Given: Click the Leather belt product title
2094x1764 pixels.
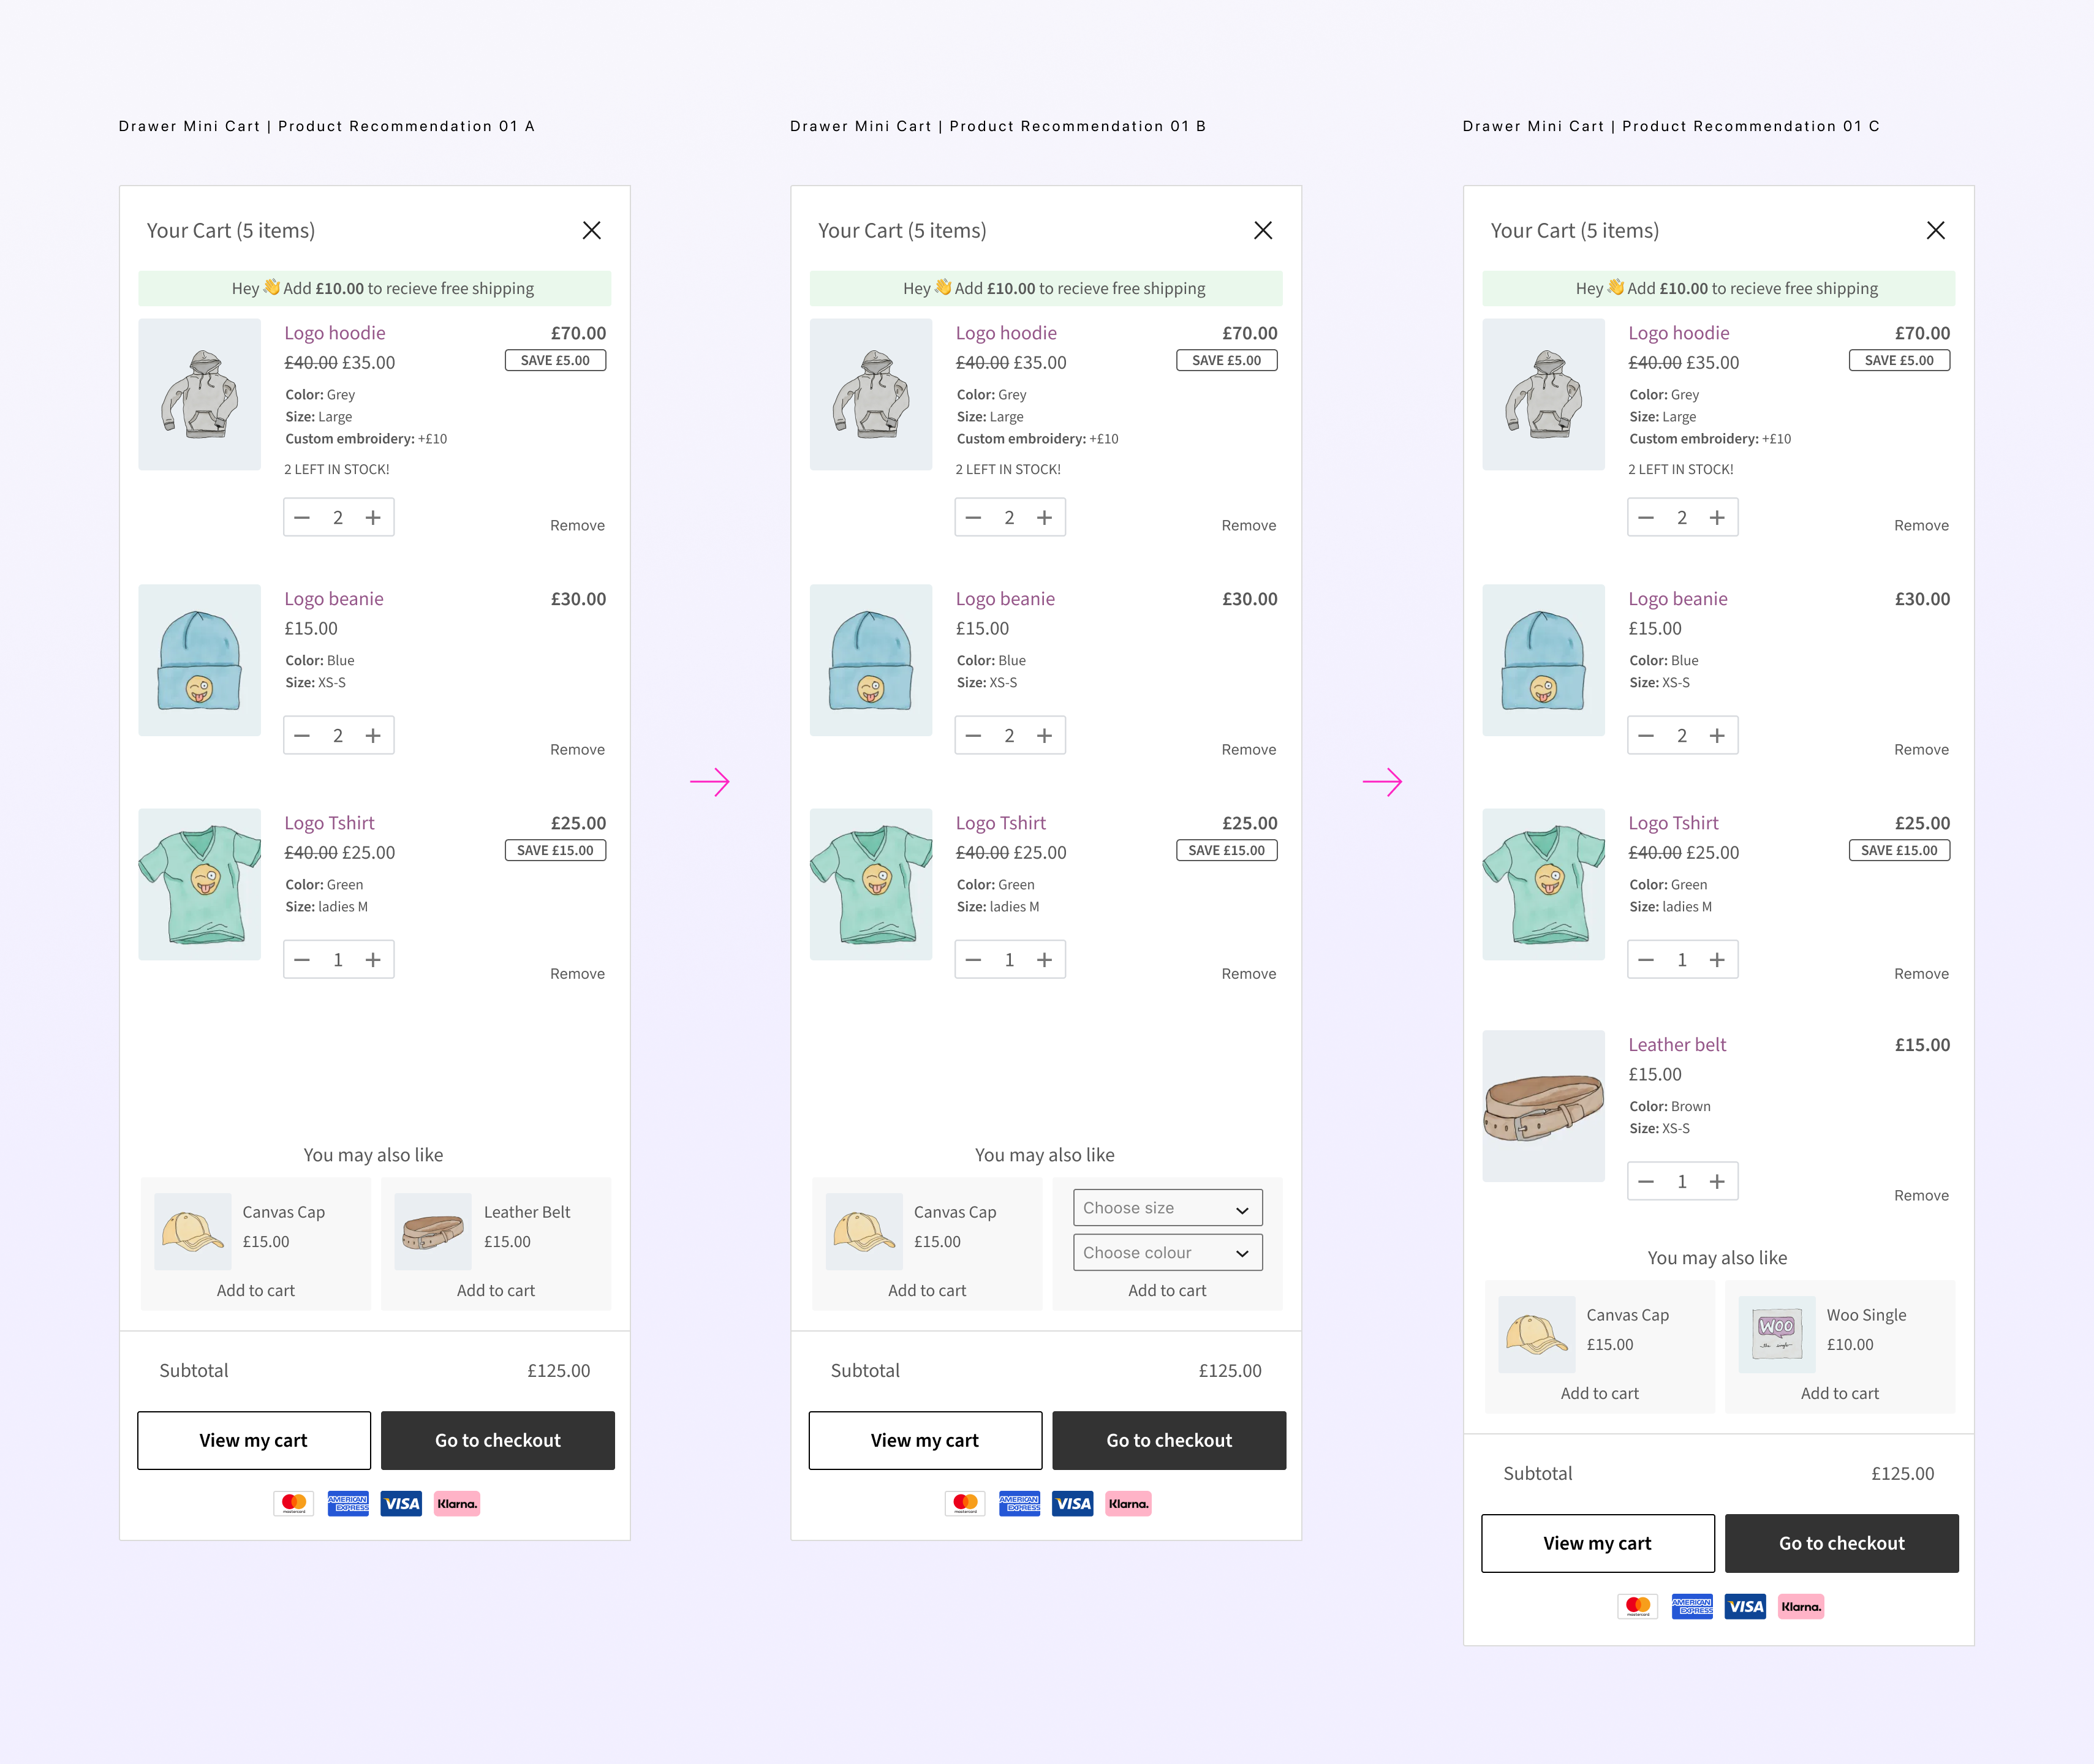Looking at the screenshot, I should tap(1677, 1044).
